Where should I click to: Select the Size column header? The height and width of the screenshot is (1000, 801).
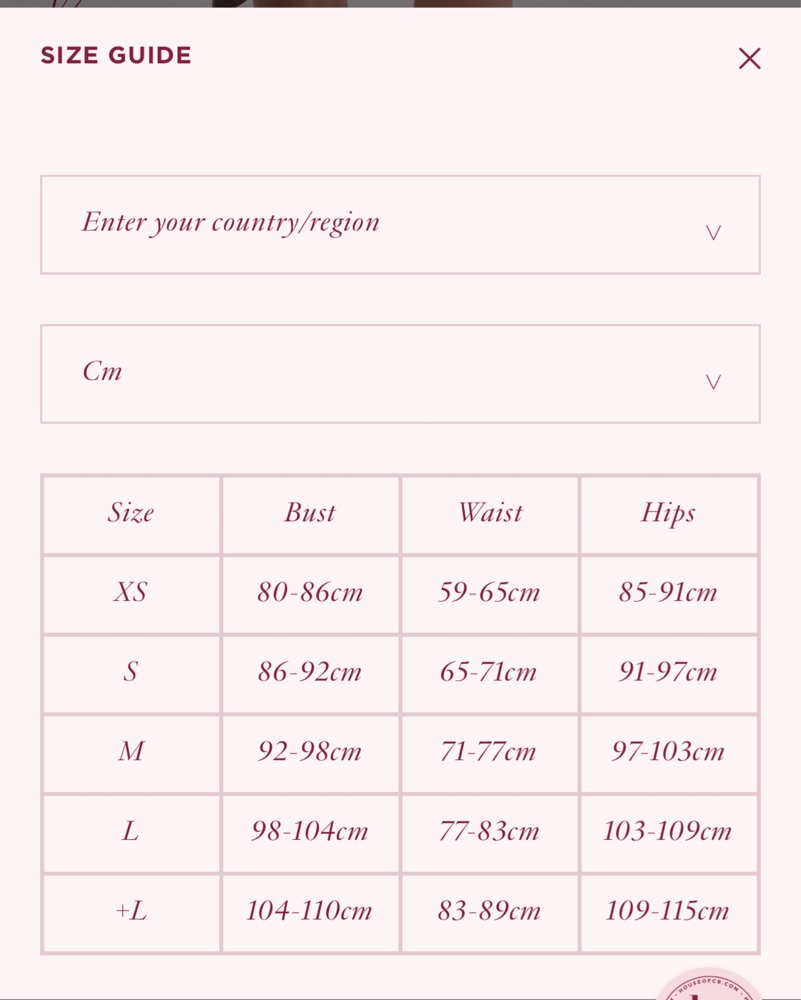point(131,513)
